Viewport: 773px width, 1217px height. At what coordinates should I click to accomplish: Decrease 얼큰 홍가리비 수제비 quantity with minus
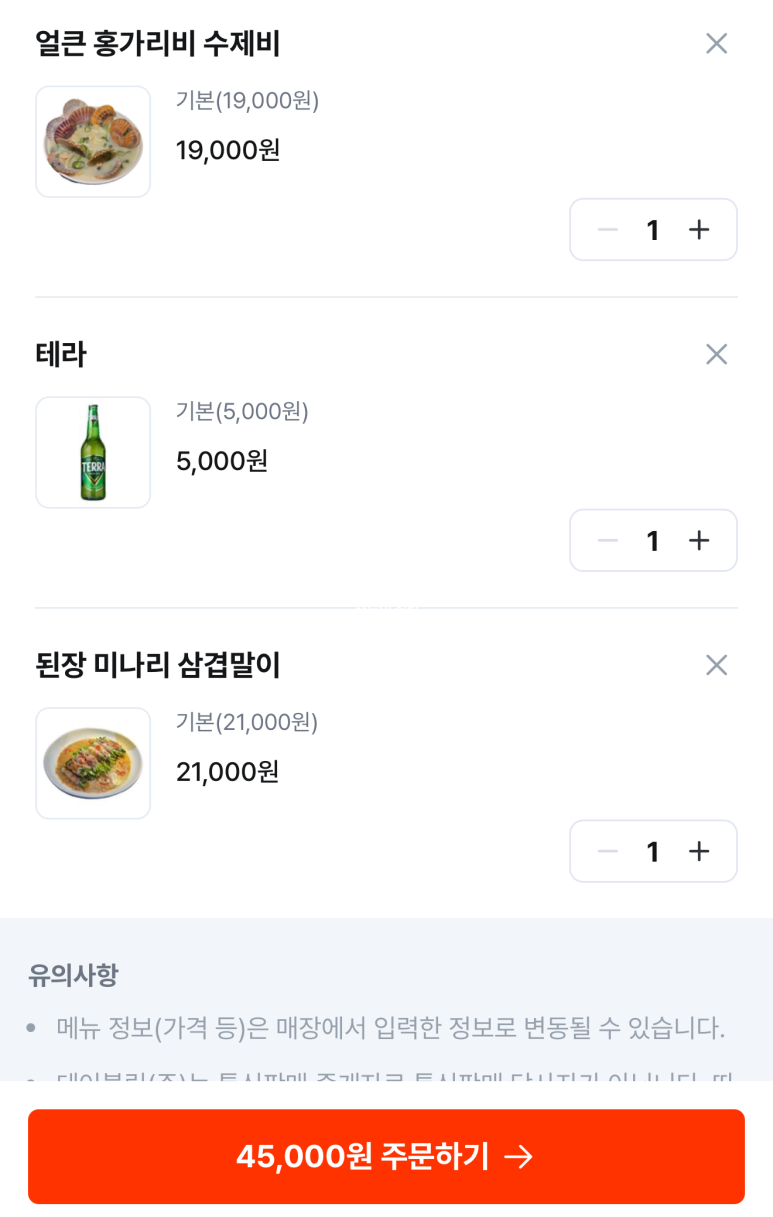pos(607,230)
